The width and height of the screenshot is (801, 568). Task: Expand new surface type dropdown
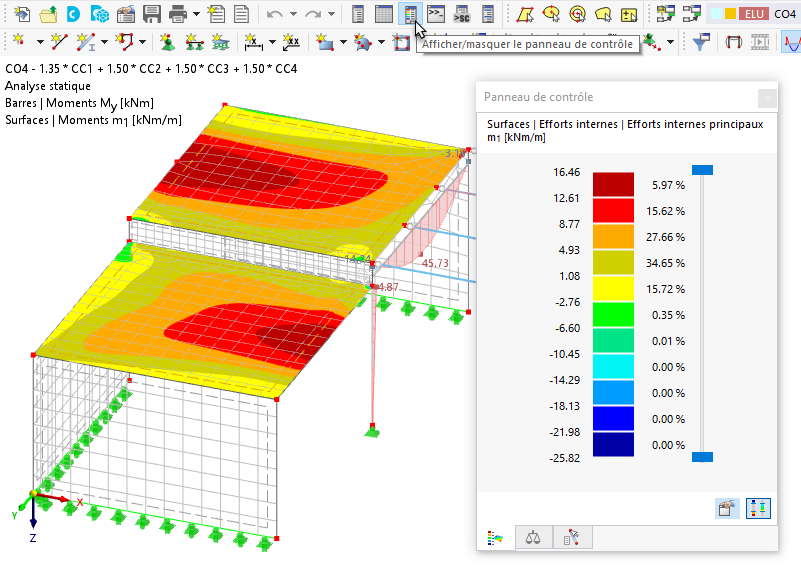tap(343, 42)
